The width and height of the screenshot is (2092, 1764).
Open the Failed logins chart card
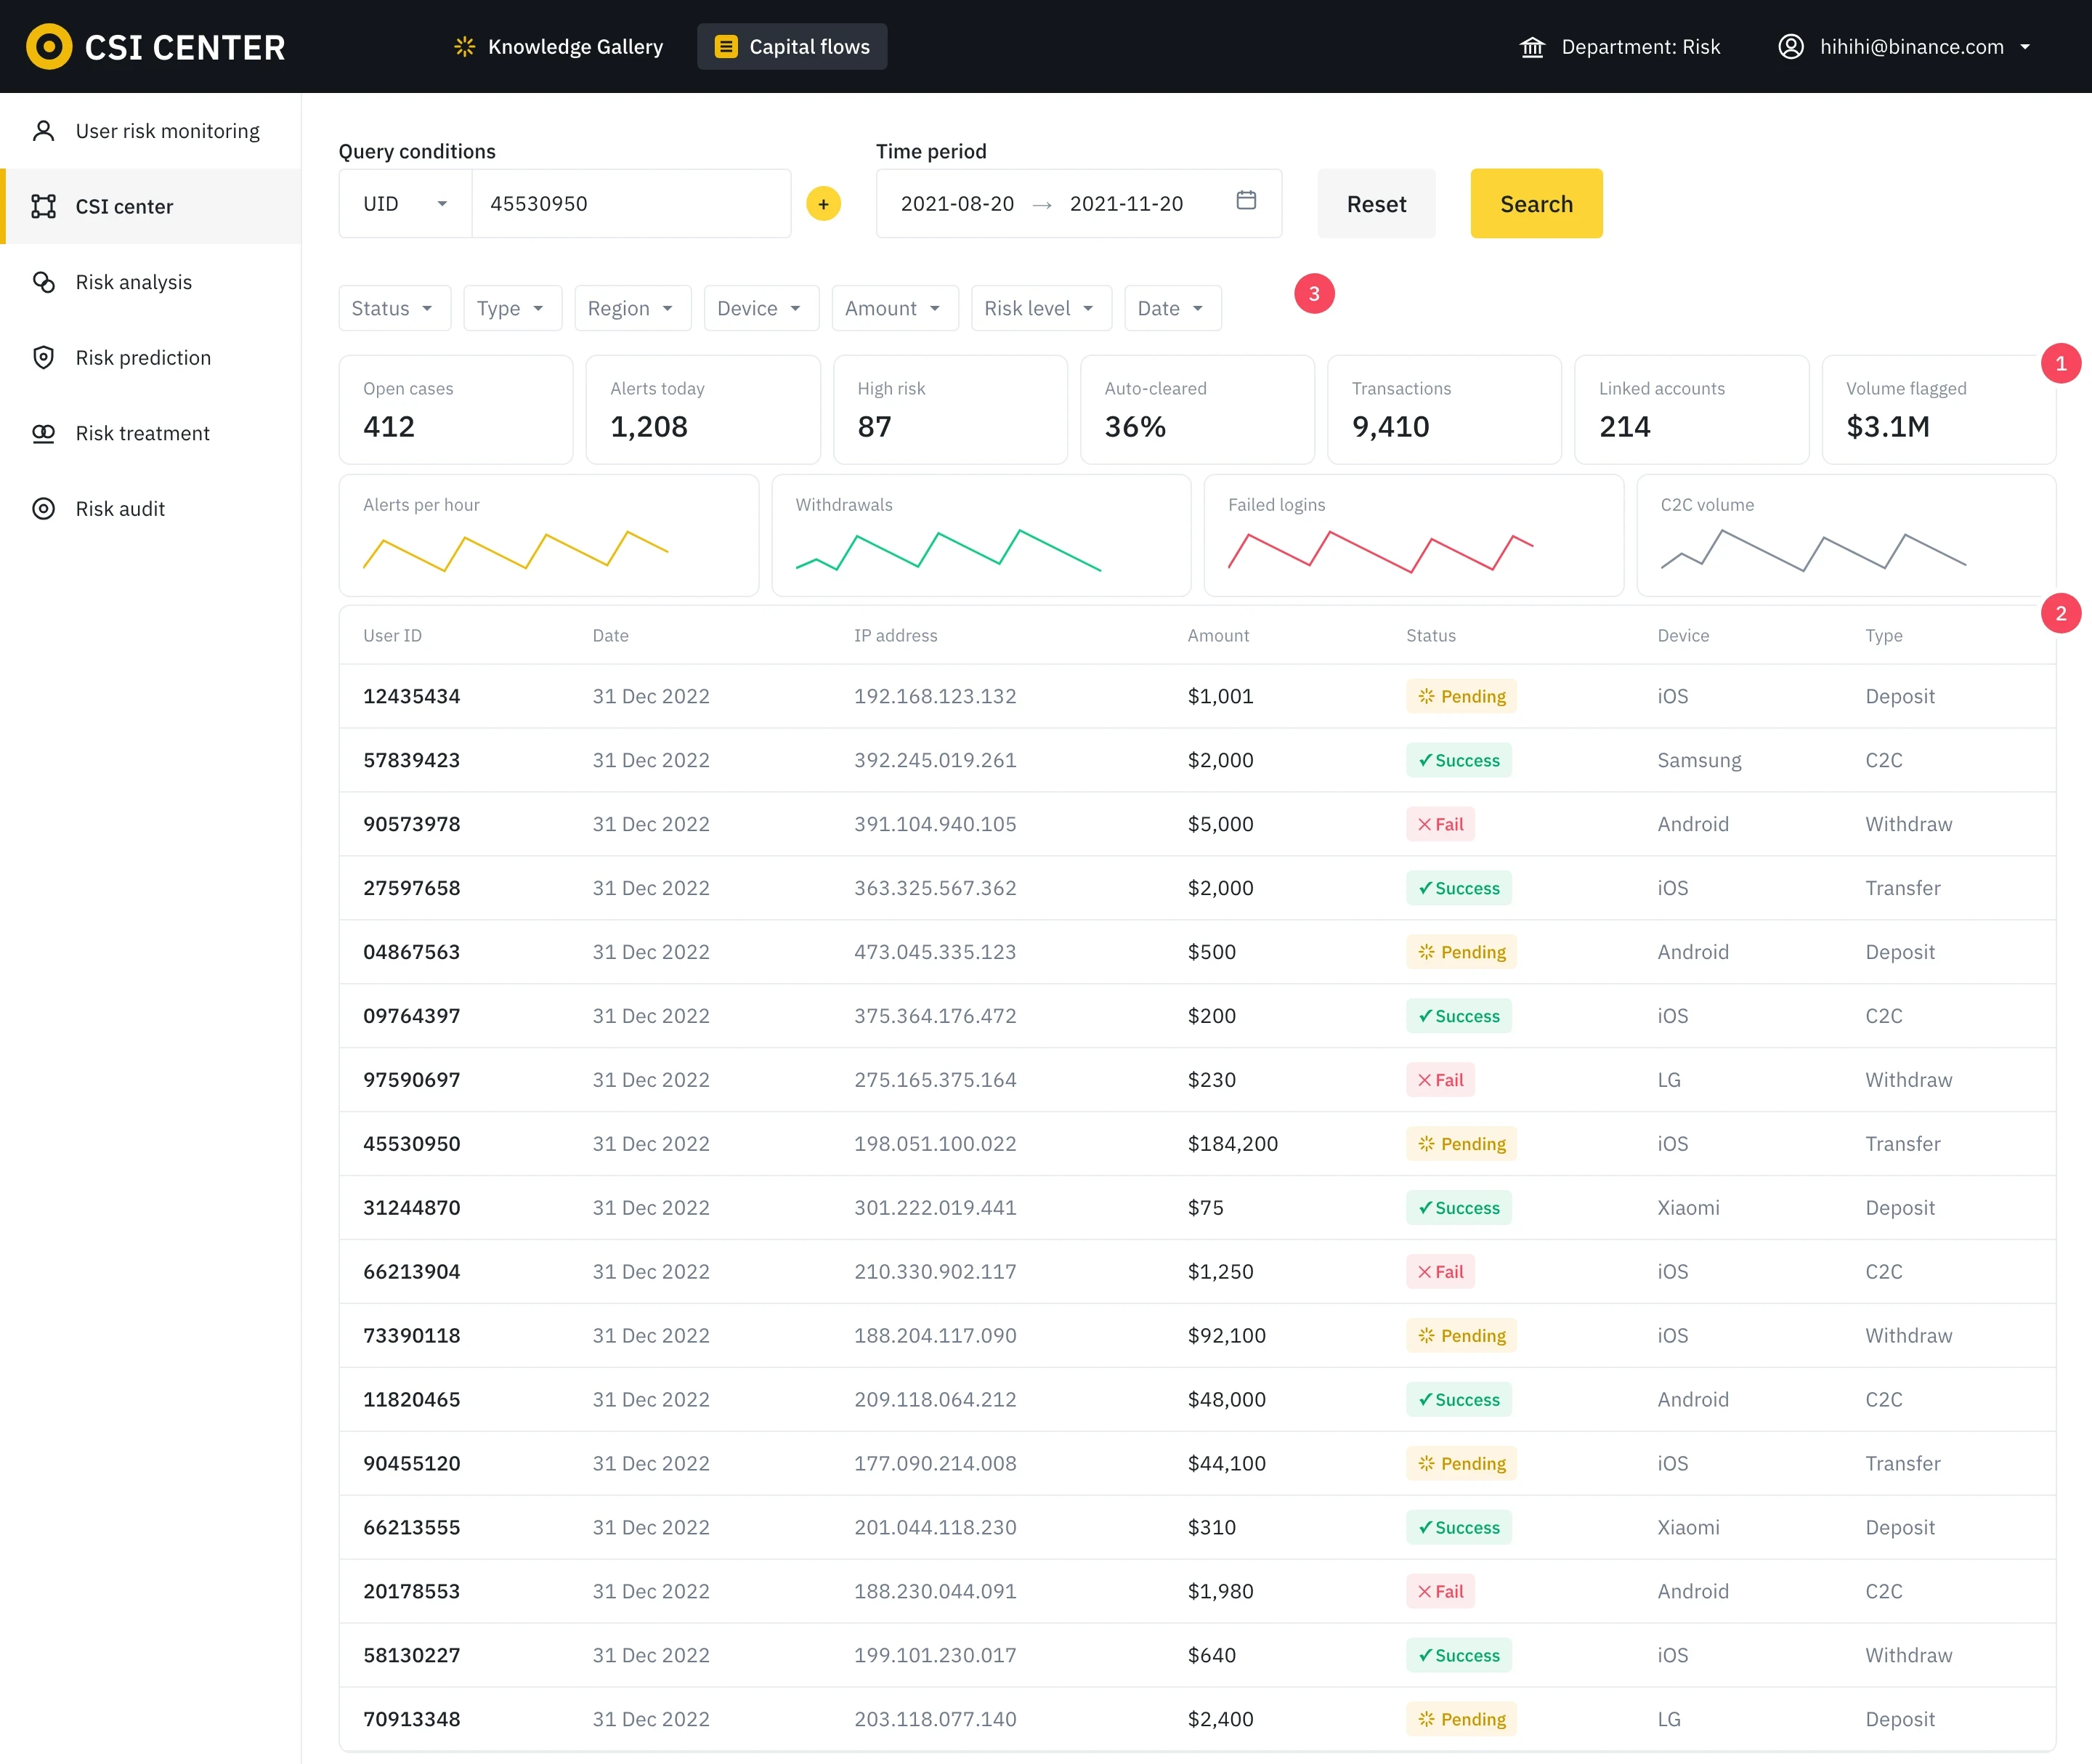pyautogui.click(x=1413, y=536)
